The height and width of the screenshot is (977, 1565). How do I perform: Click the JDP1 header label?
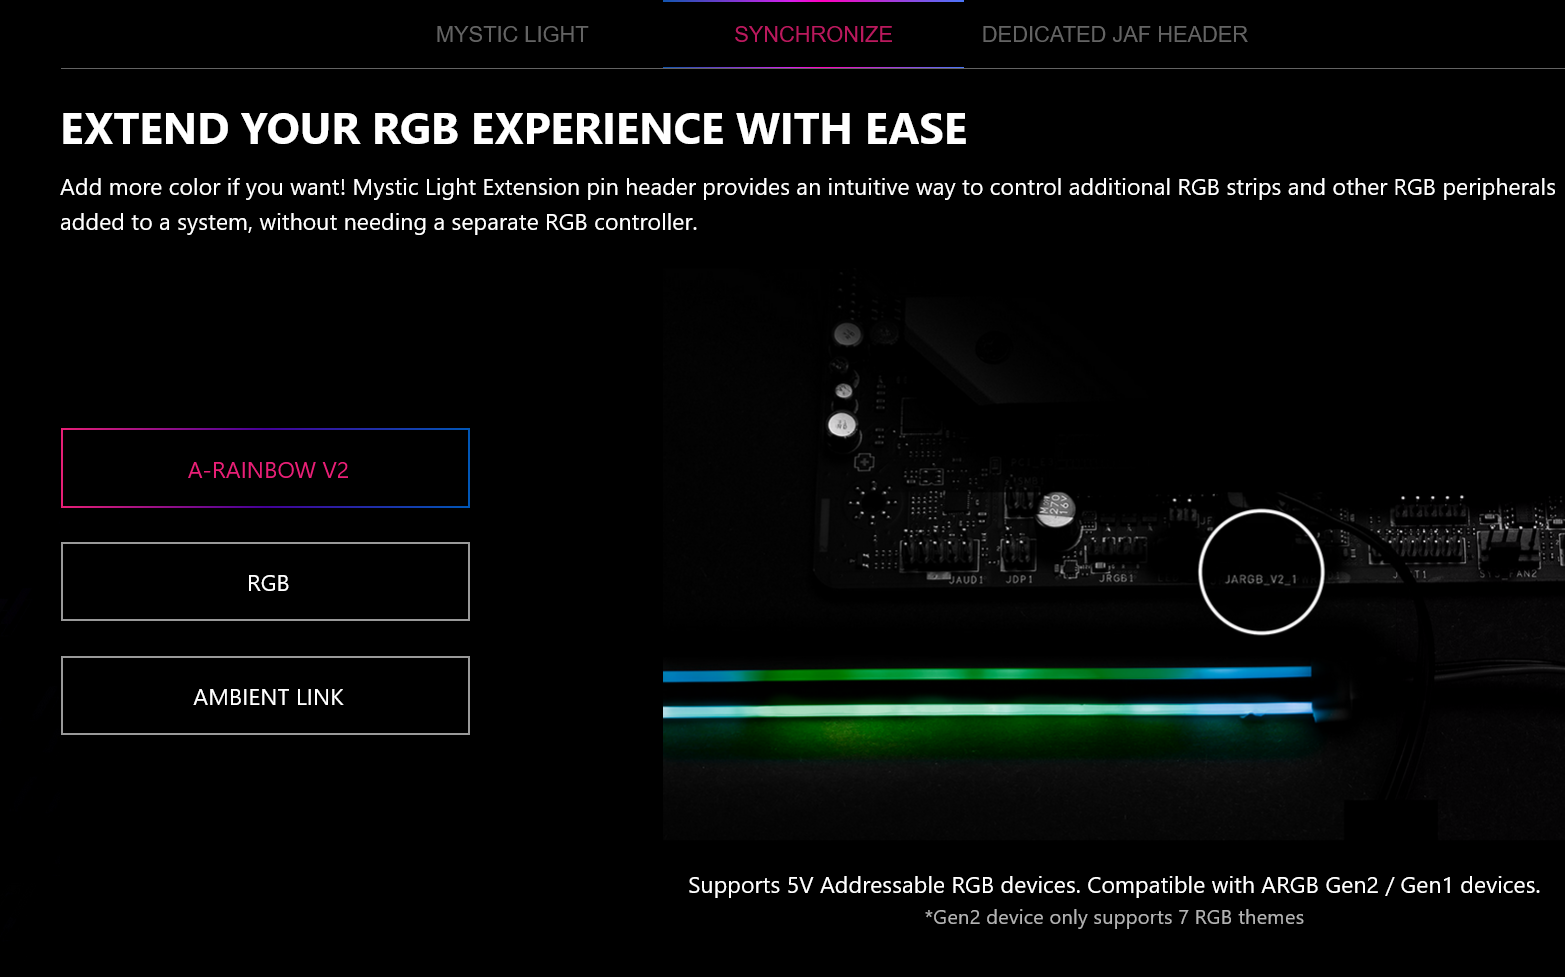point(1019,579)
